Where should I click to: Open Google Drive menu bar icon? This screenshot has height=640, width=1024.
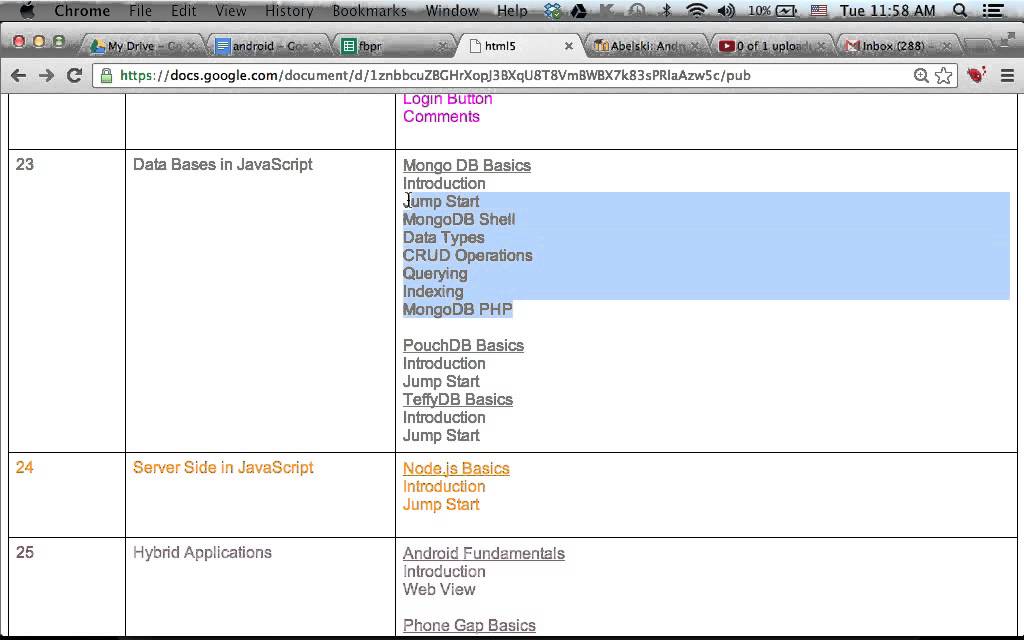[579, 10]
